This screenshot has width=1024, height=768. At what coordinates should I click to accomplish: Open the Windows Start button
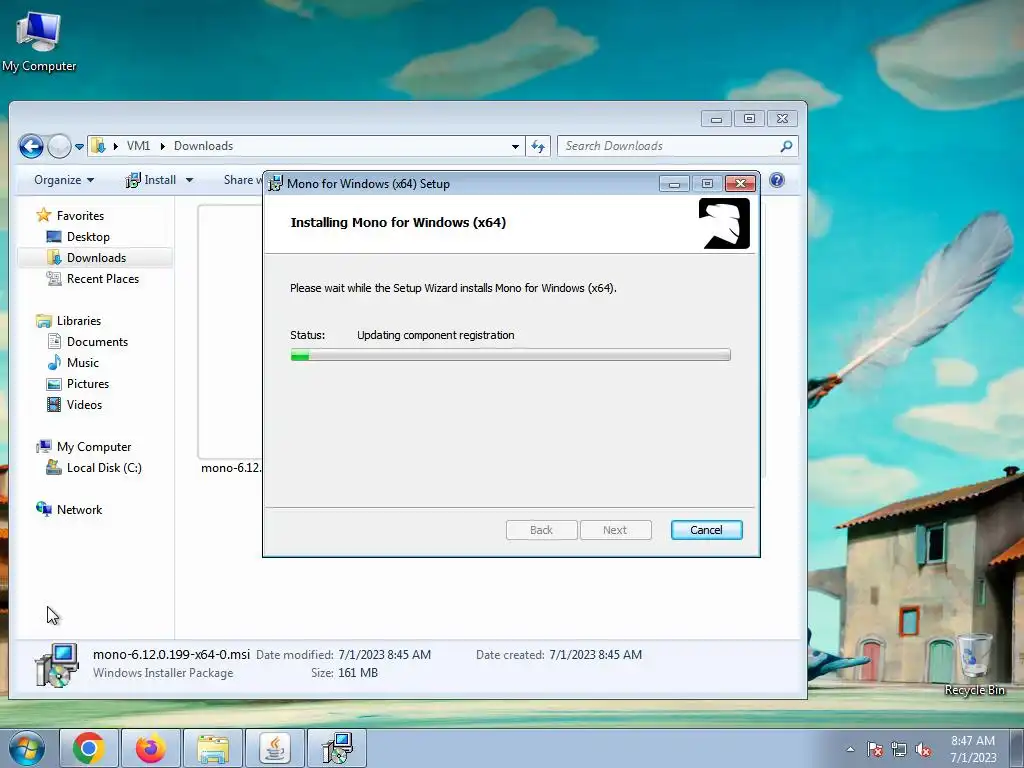[27, 748]
